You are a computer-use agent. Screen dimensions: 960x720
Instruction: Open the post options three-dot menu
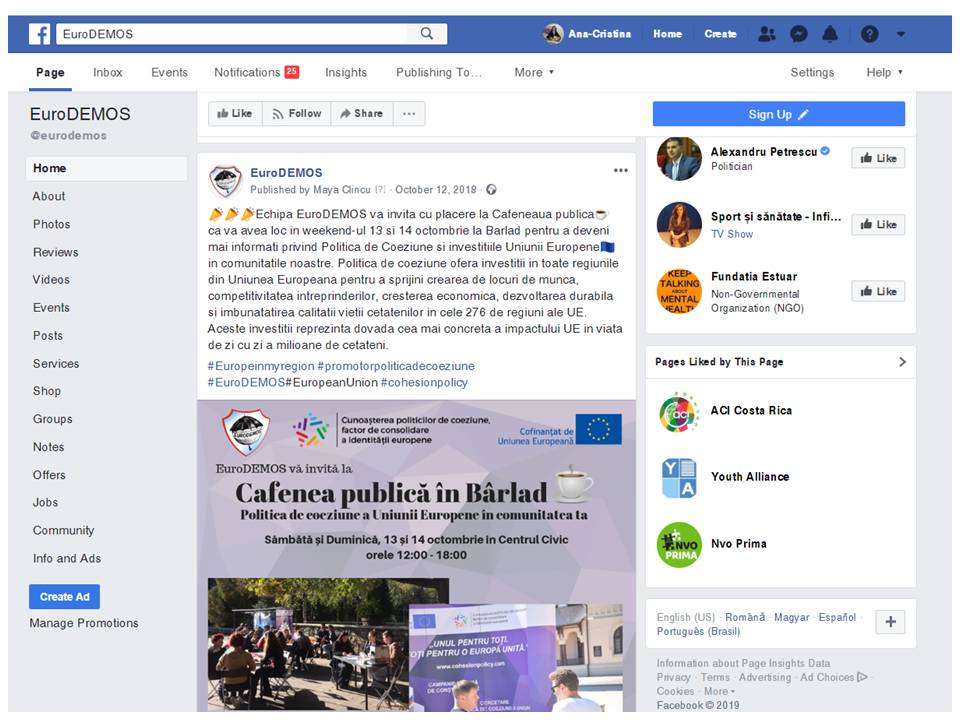coord(621,171)
